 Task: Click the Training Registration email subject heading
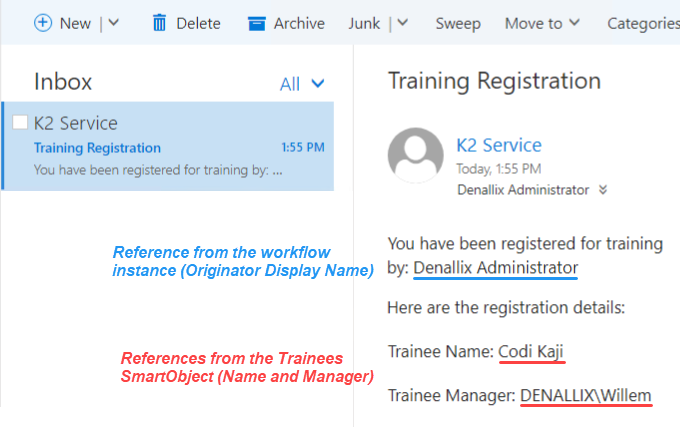point(494,81)
